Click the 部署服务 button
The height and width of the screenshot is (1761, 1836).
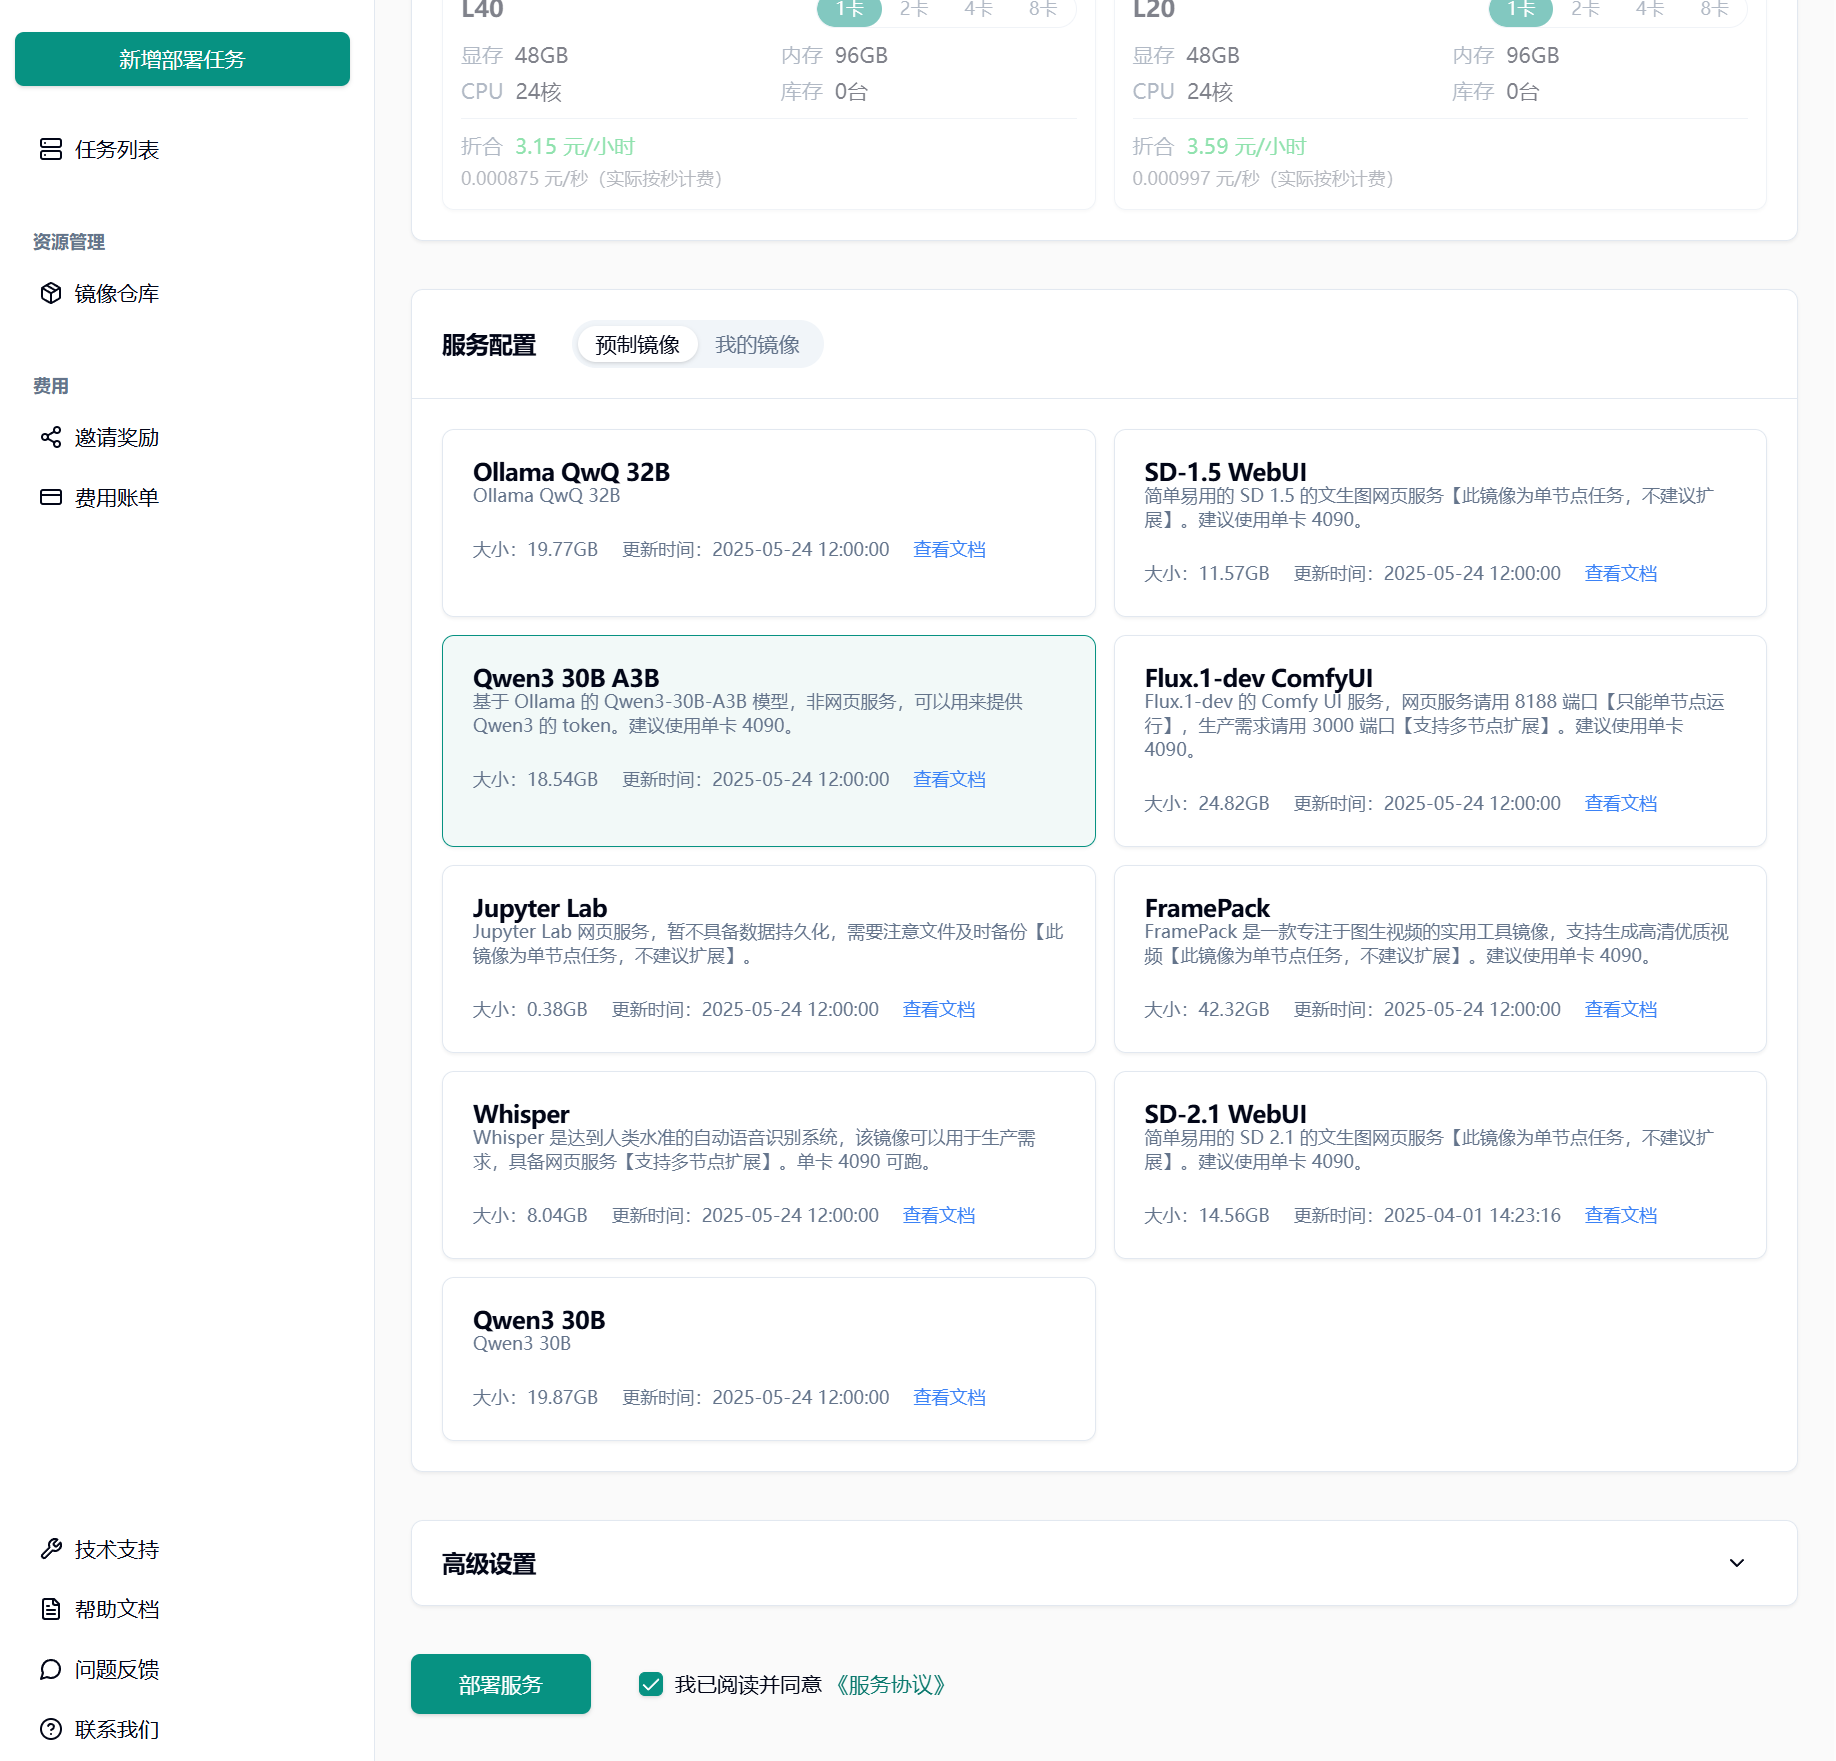click(x=500, y=1685)
